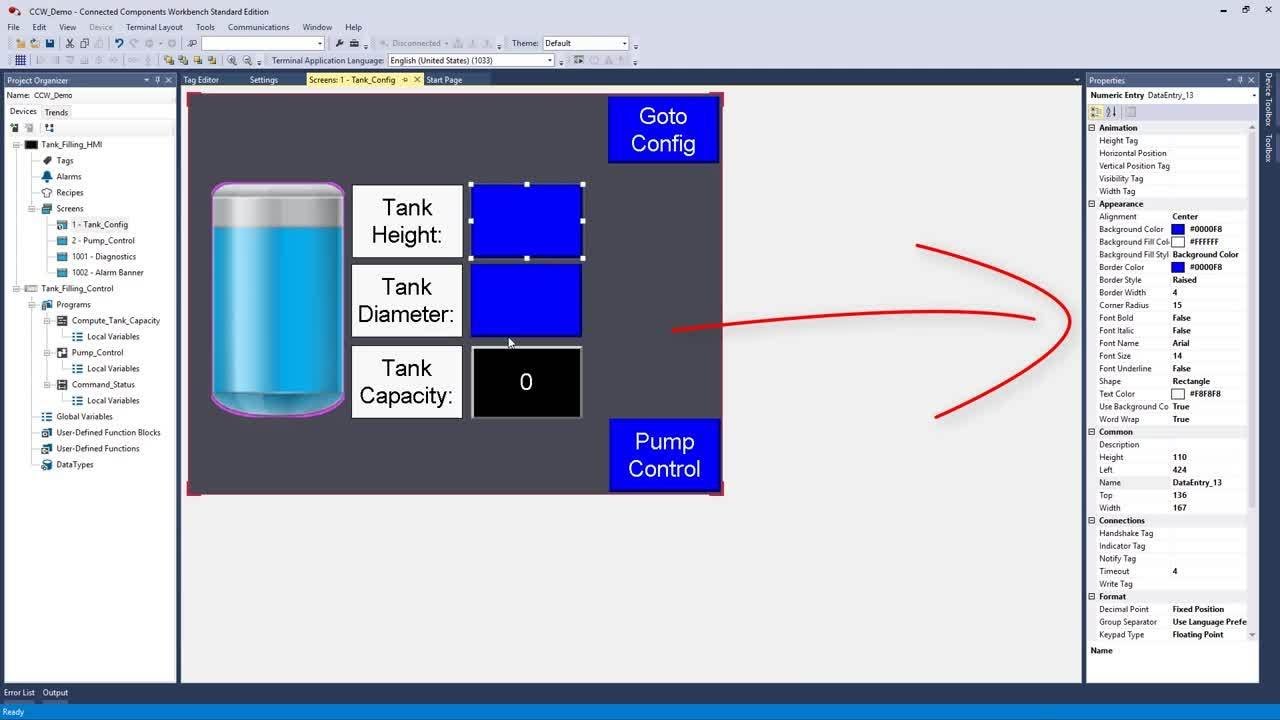
Task: Open the Terminal Layout menu
Action: [154, 27]
